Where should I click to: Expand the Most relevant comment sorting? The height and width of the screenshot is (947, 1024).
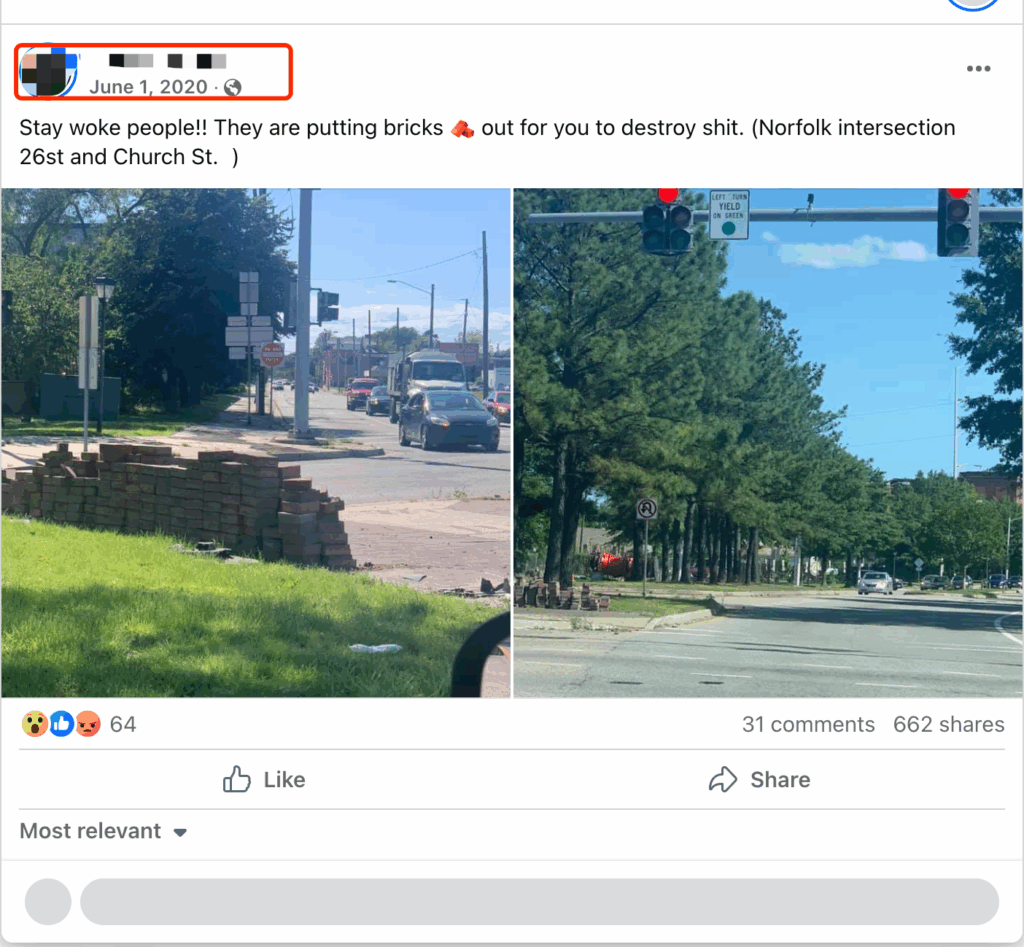click(x=103, y=831)
